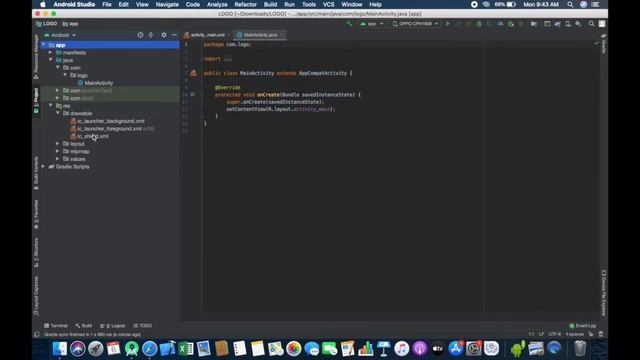640x360 pixels.
Task: Click the Sync Project with Gradle icon
Action: (558, 24)
